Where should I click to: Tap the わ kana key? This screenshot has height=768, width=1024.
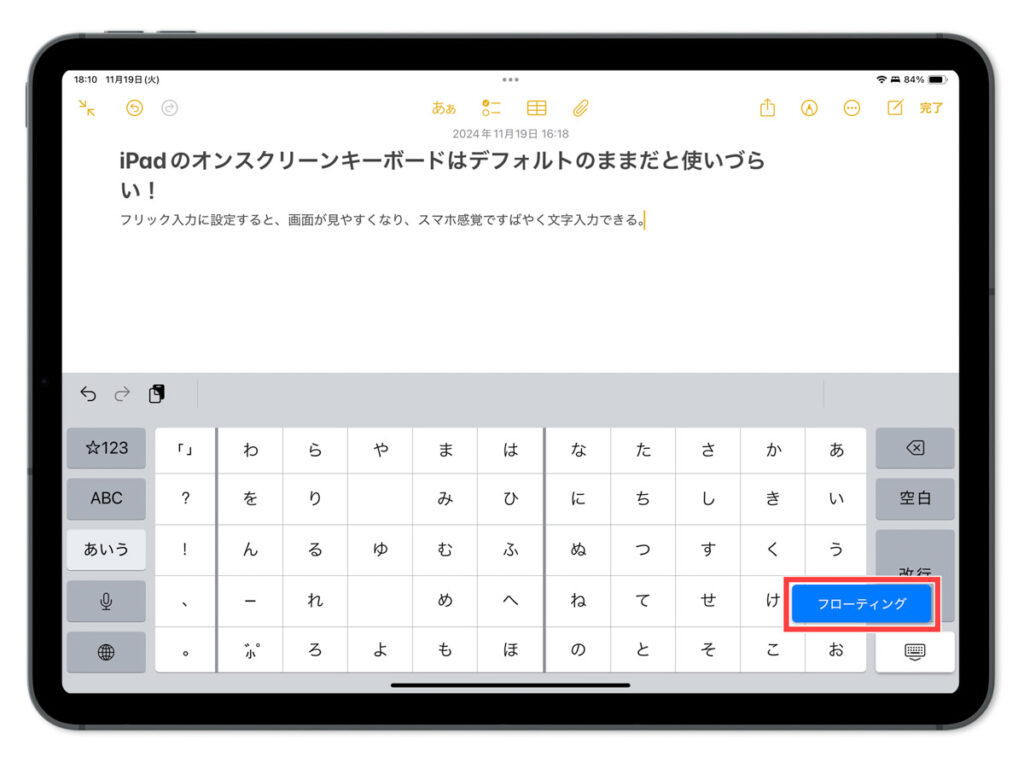pos(251,450)
